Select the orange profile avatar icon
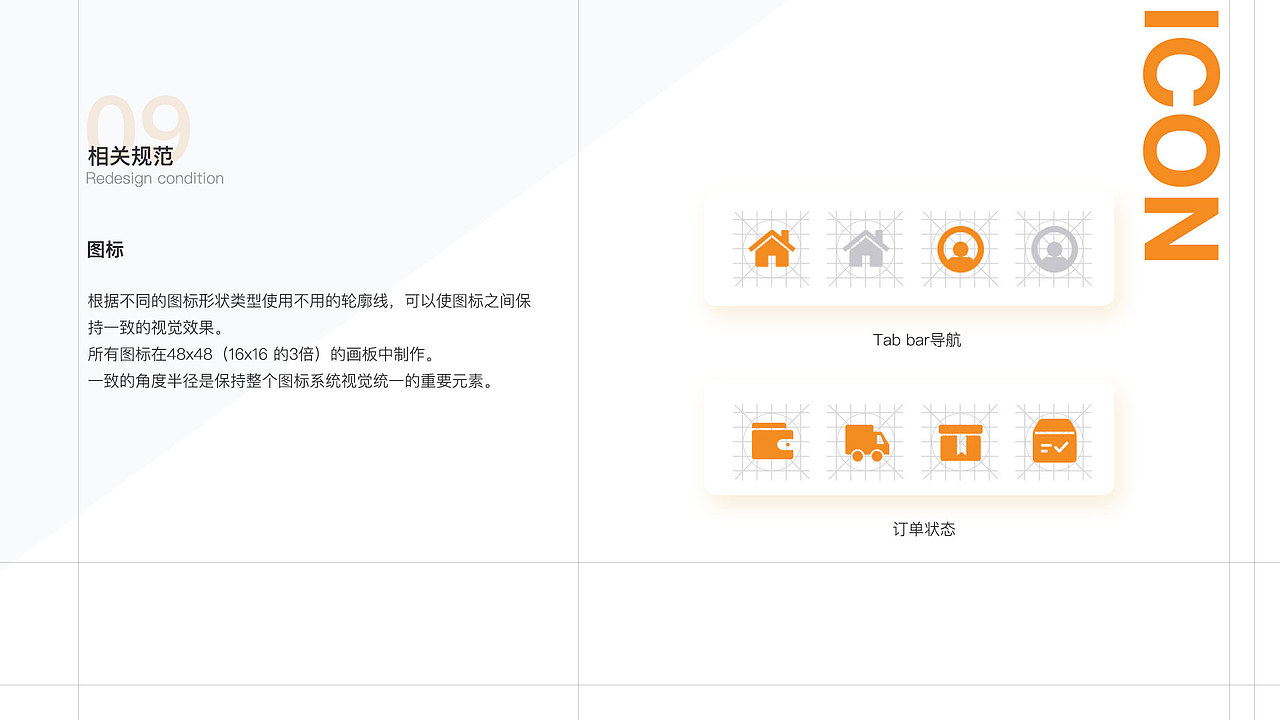This screenshot has height=720, width=1280. tap(960, 248)
